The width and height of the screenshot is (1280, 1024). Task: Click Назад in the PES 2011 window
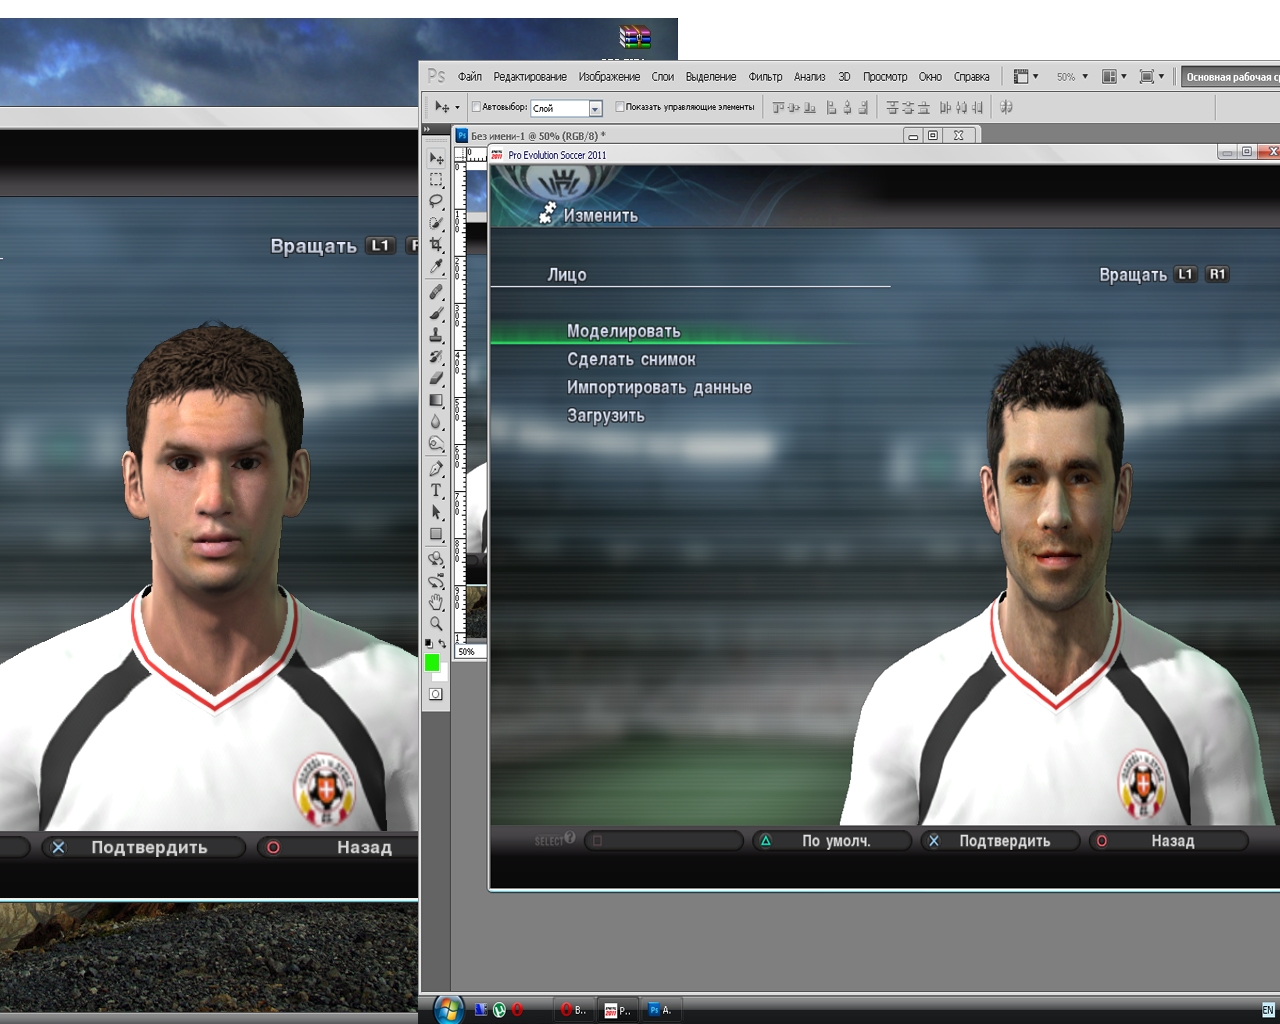[x=1169, y=841]
